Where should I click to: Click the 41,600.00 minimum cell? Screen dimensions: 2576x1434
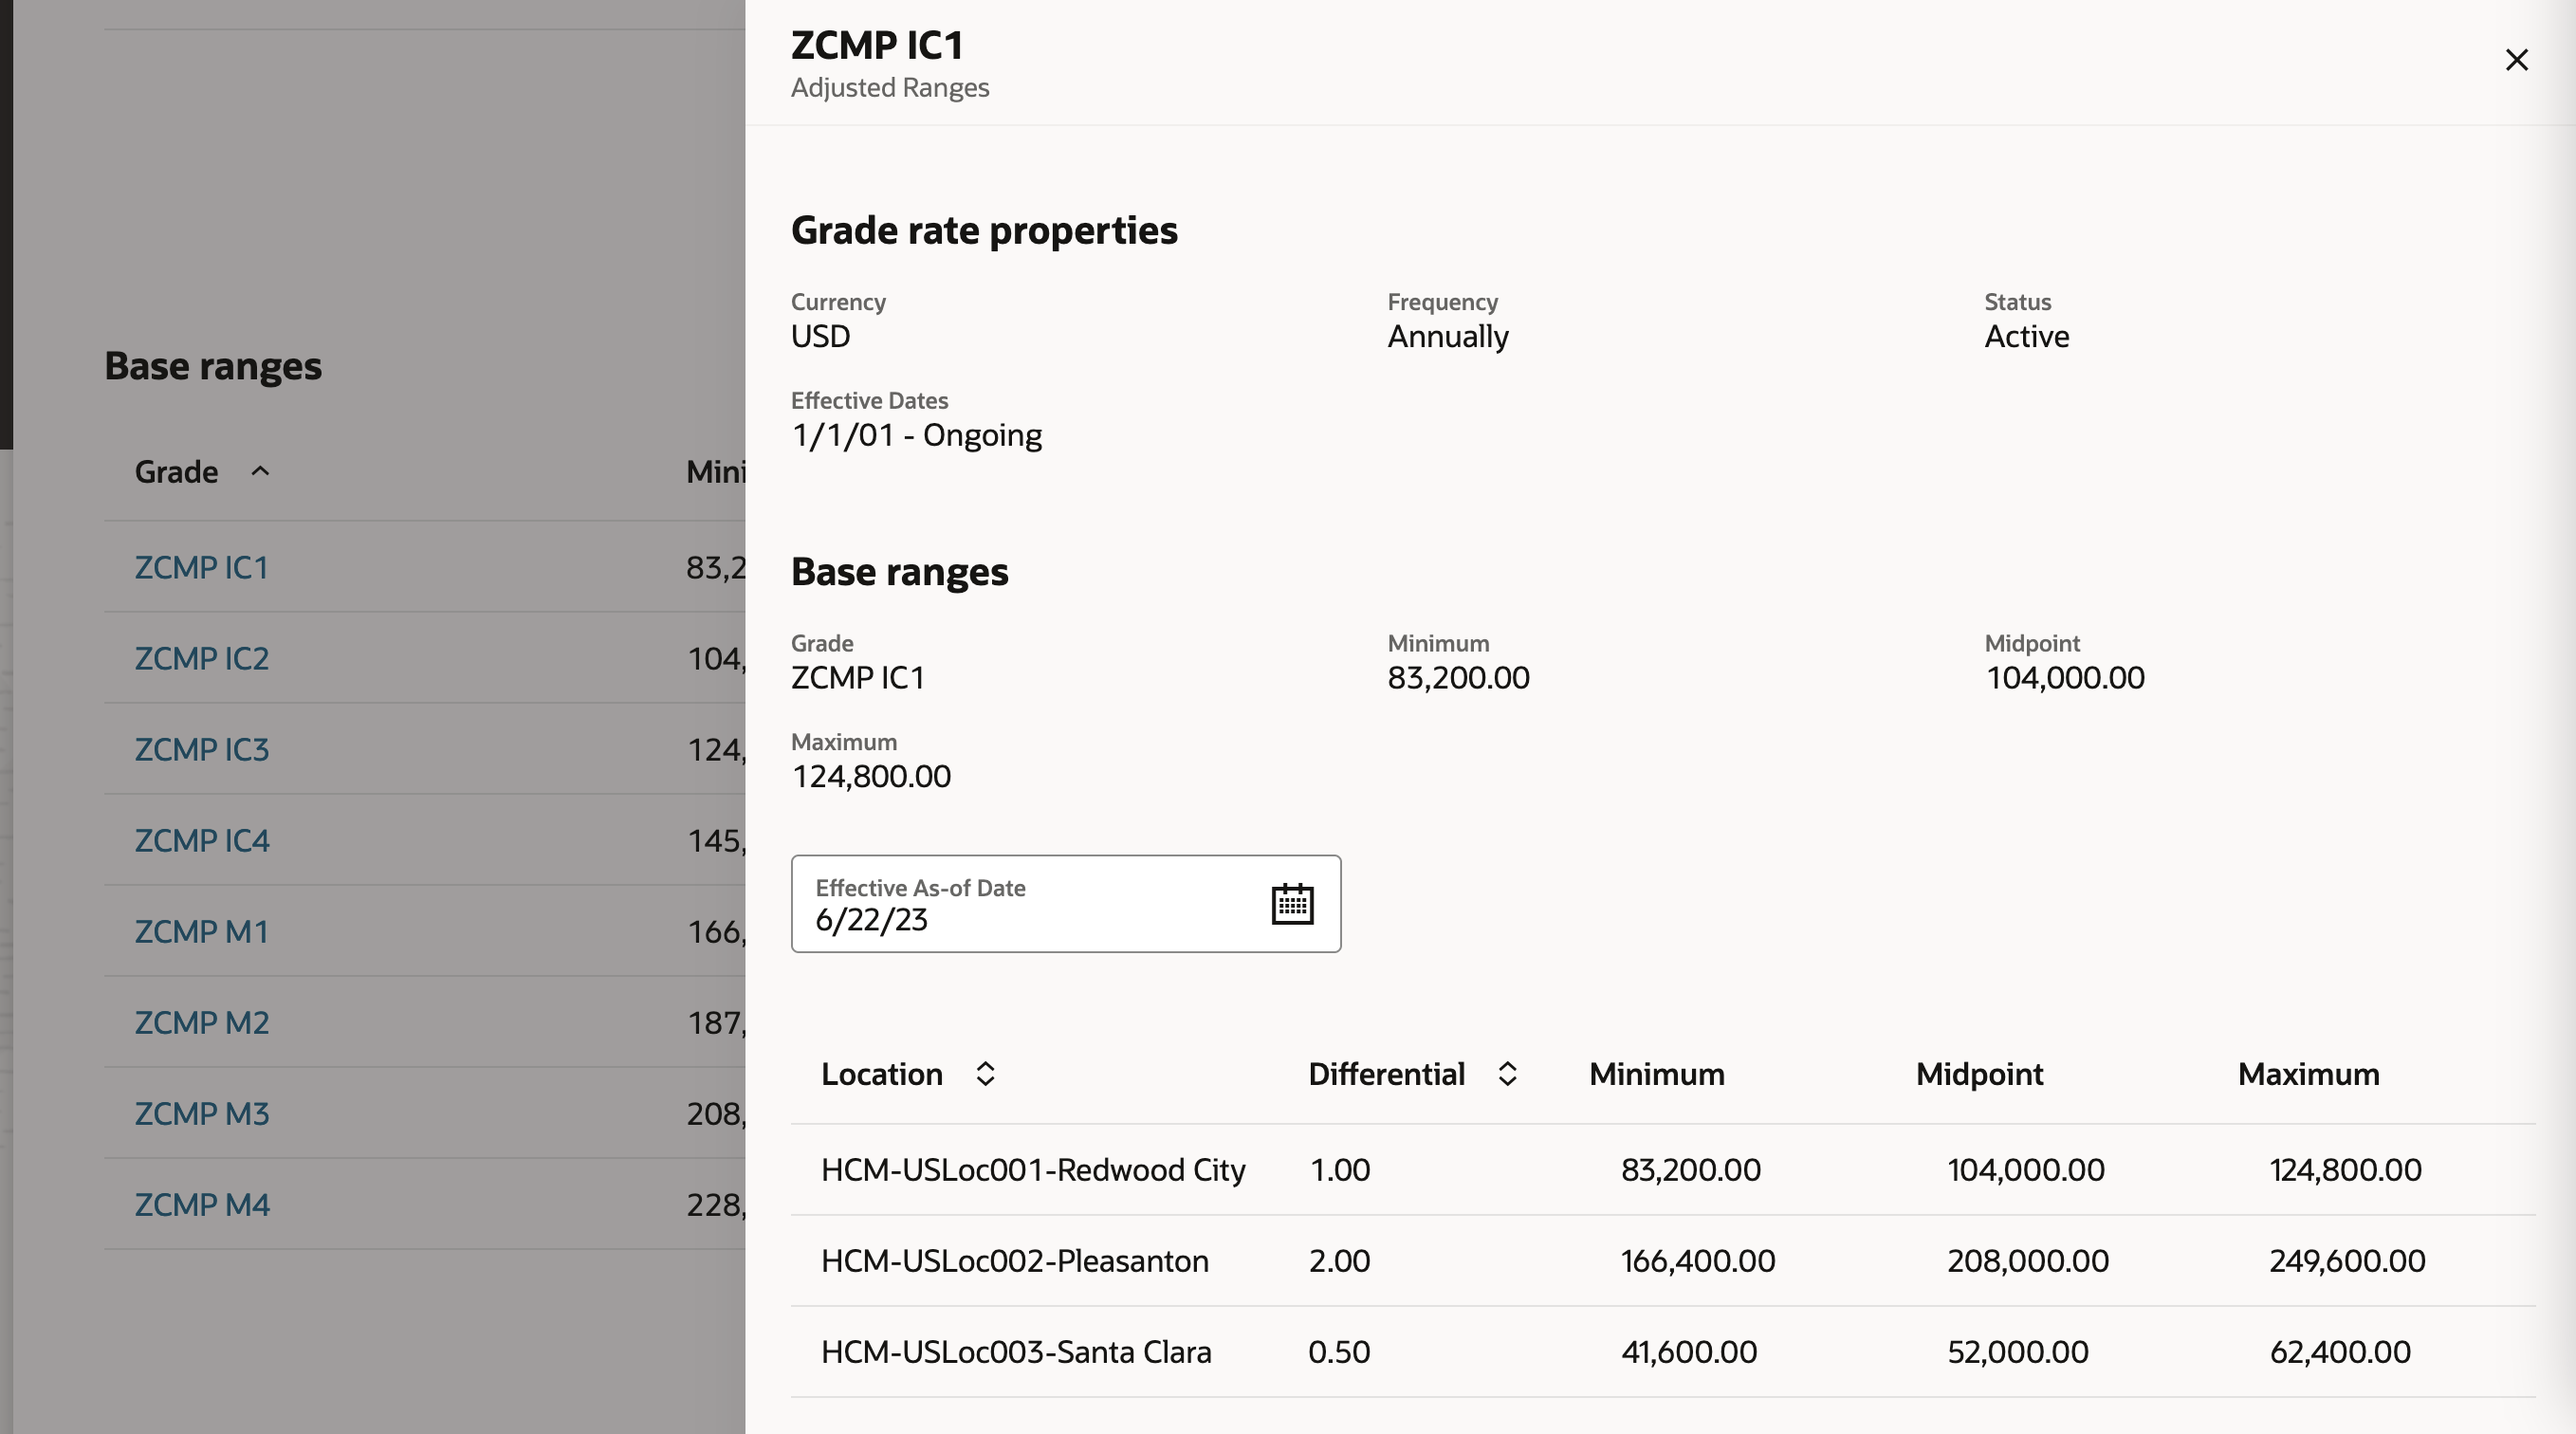click(x=1688, y=1352)
